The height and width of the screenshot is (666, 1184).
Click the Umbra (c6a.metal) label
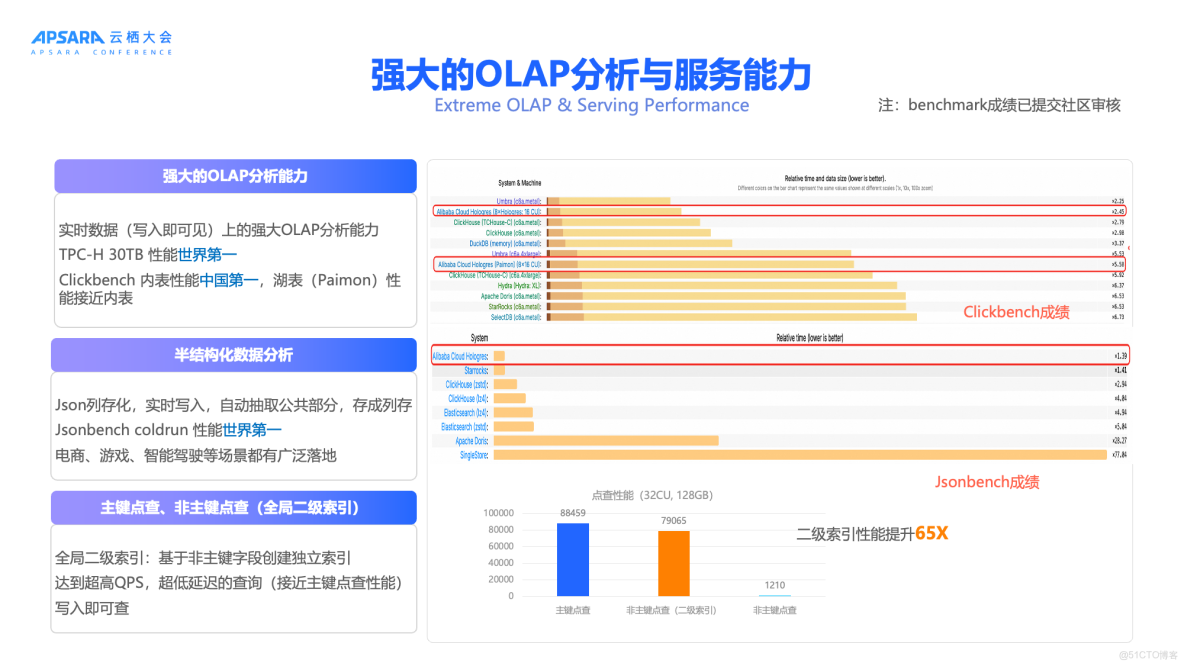(519, 199)
